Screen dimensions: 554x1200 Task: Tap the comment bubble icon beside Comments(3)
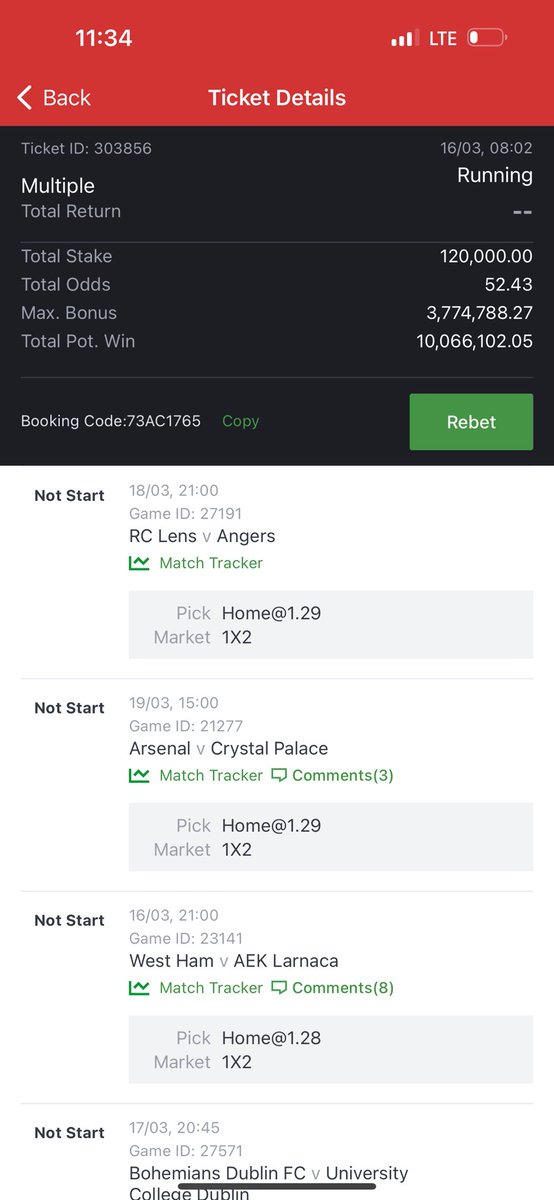pos(279,776)
